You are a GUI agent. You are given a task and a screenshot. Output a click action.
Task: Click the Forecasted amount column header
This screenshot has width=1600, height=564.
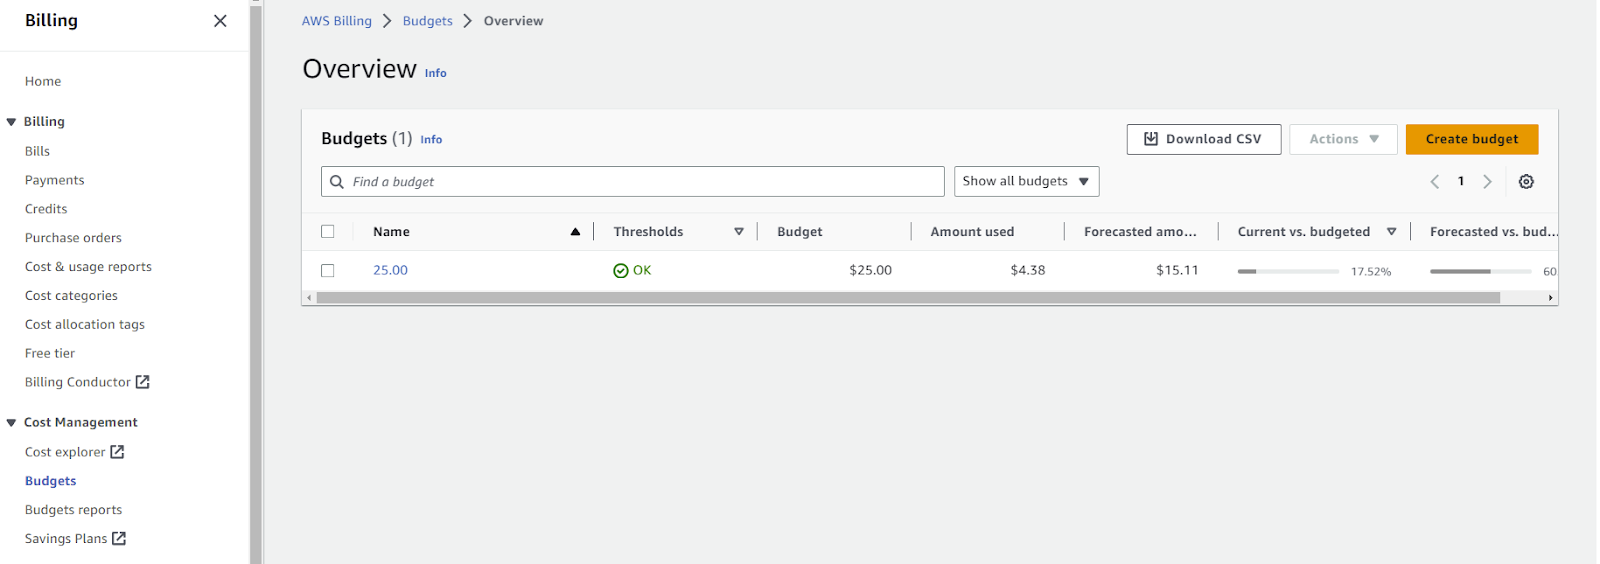1140,232
